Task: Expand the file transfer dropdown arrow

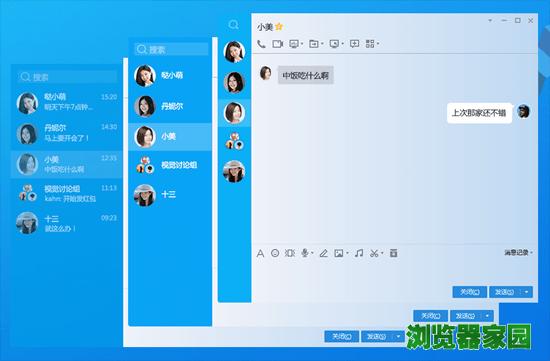Action: [x=322, y=44]
